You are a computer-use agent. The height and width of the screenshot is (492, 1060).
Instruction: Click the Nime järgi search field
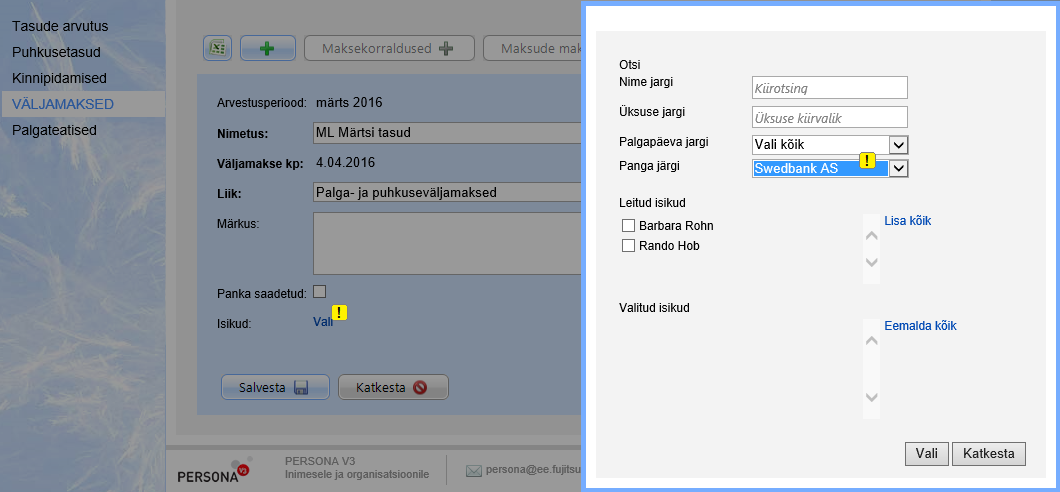coord(829,88)
